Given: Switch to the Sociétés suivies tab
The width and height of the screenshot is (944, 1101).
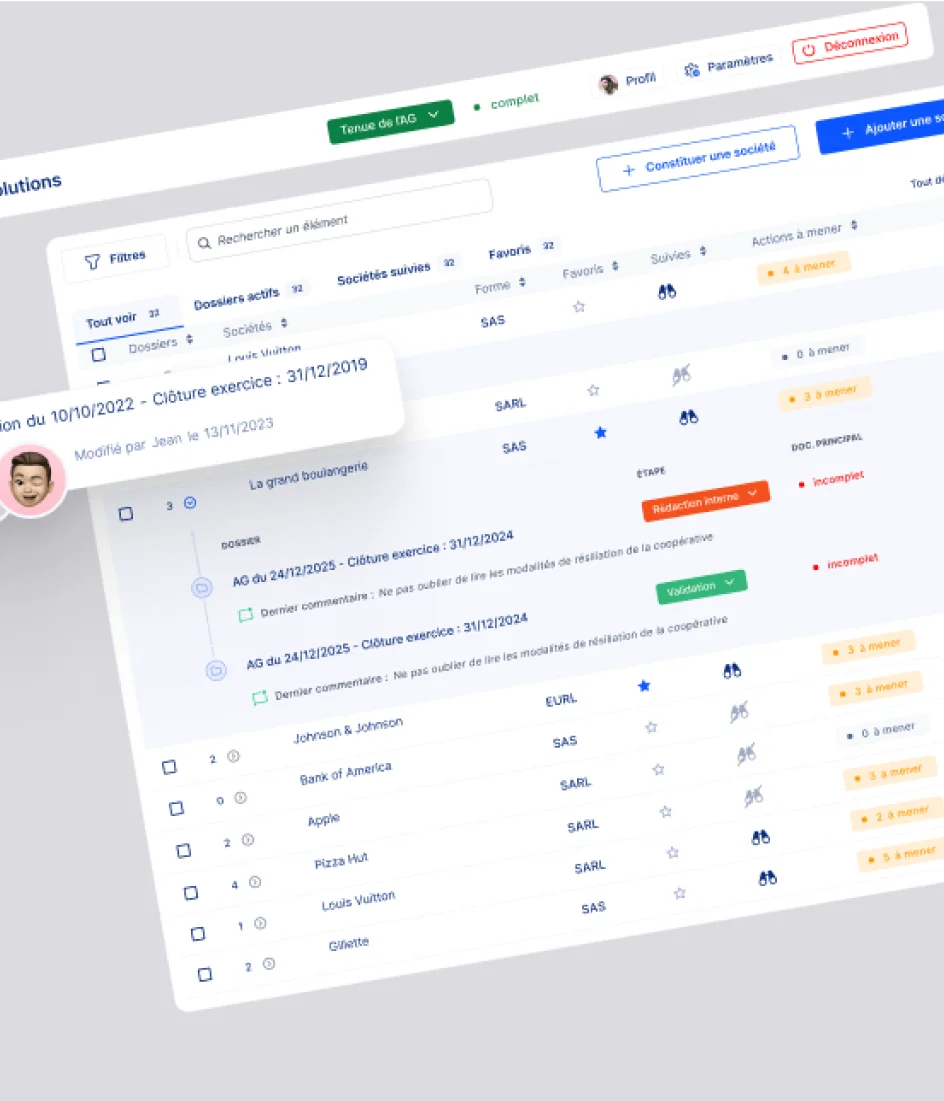Looking at the screenshot, I should 397,272.
